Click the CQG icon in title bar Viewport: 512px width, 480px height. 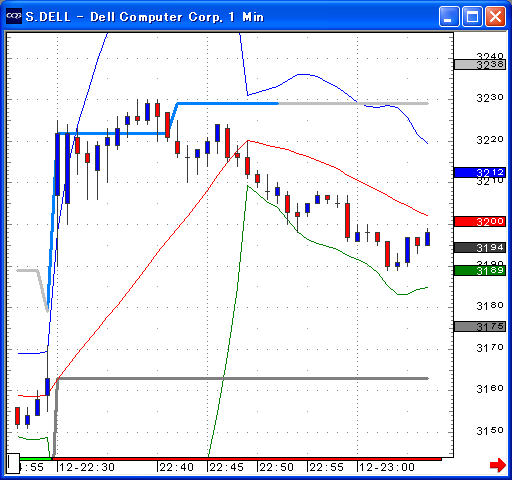14,16
